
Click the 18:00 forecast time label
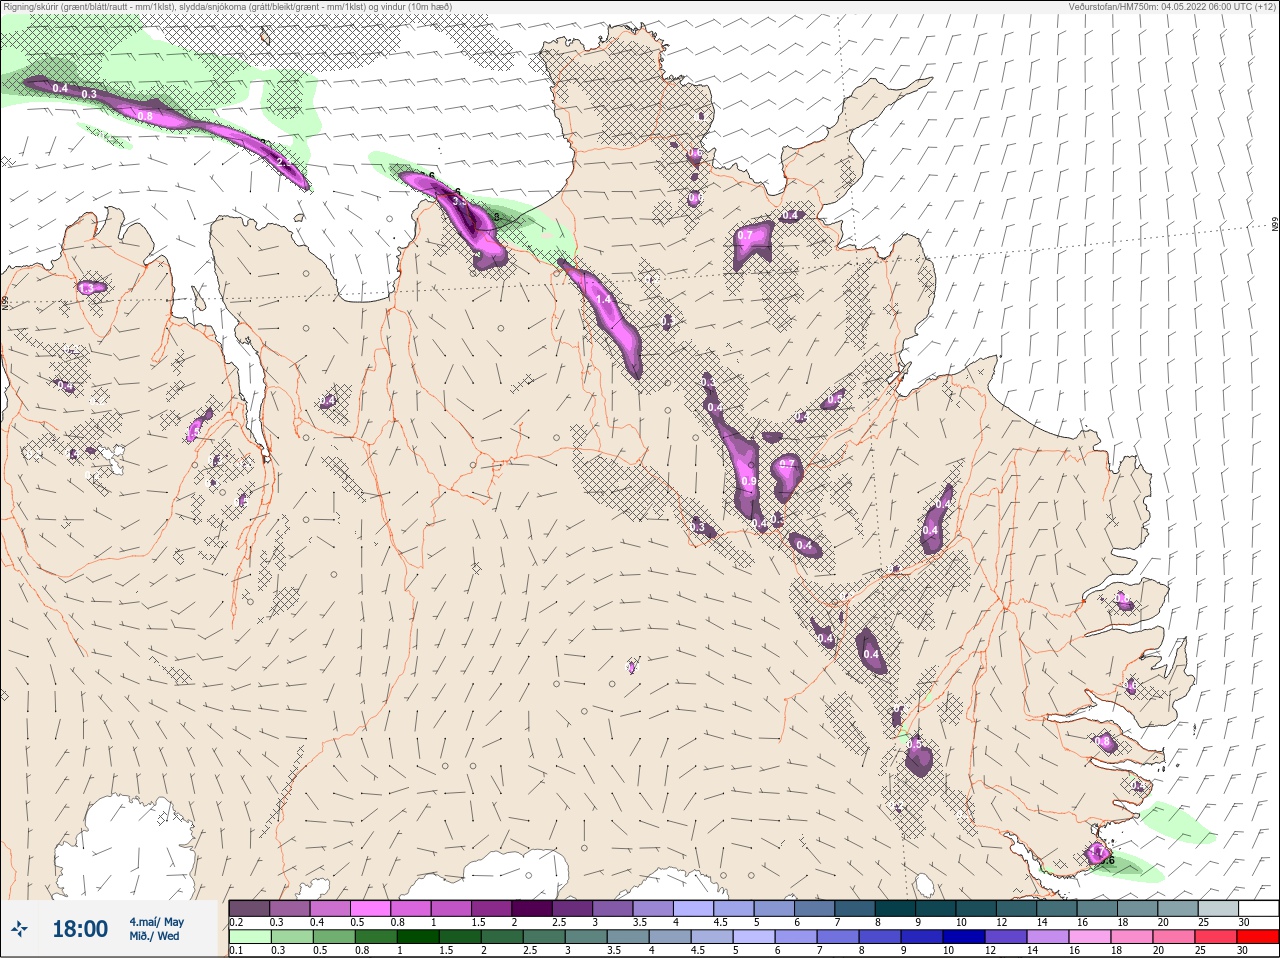79,930
